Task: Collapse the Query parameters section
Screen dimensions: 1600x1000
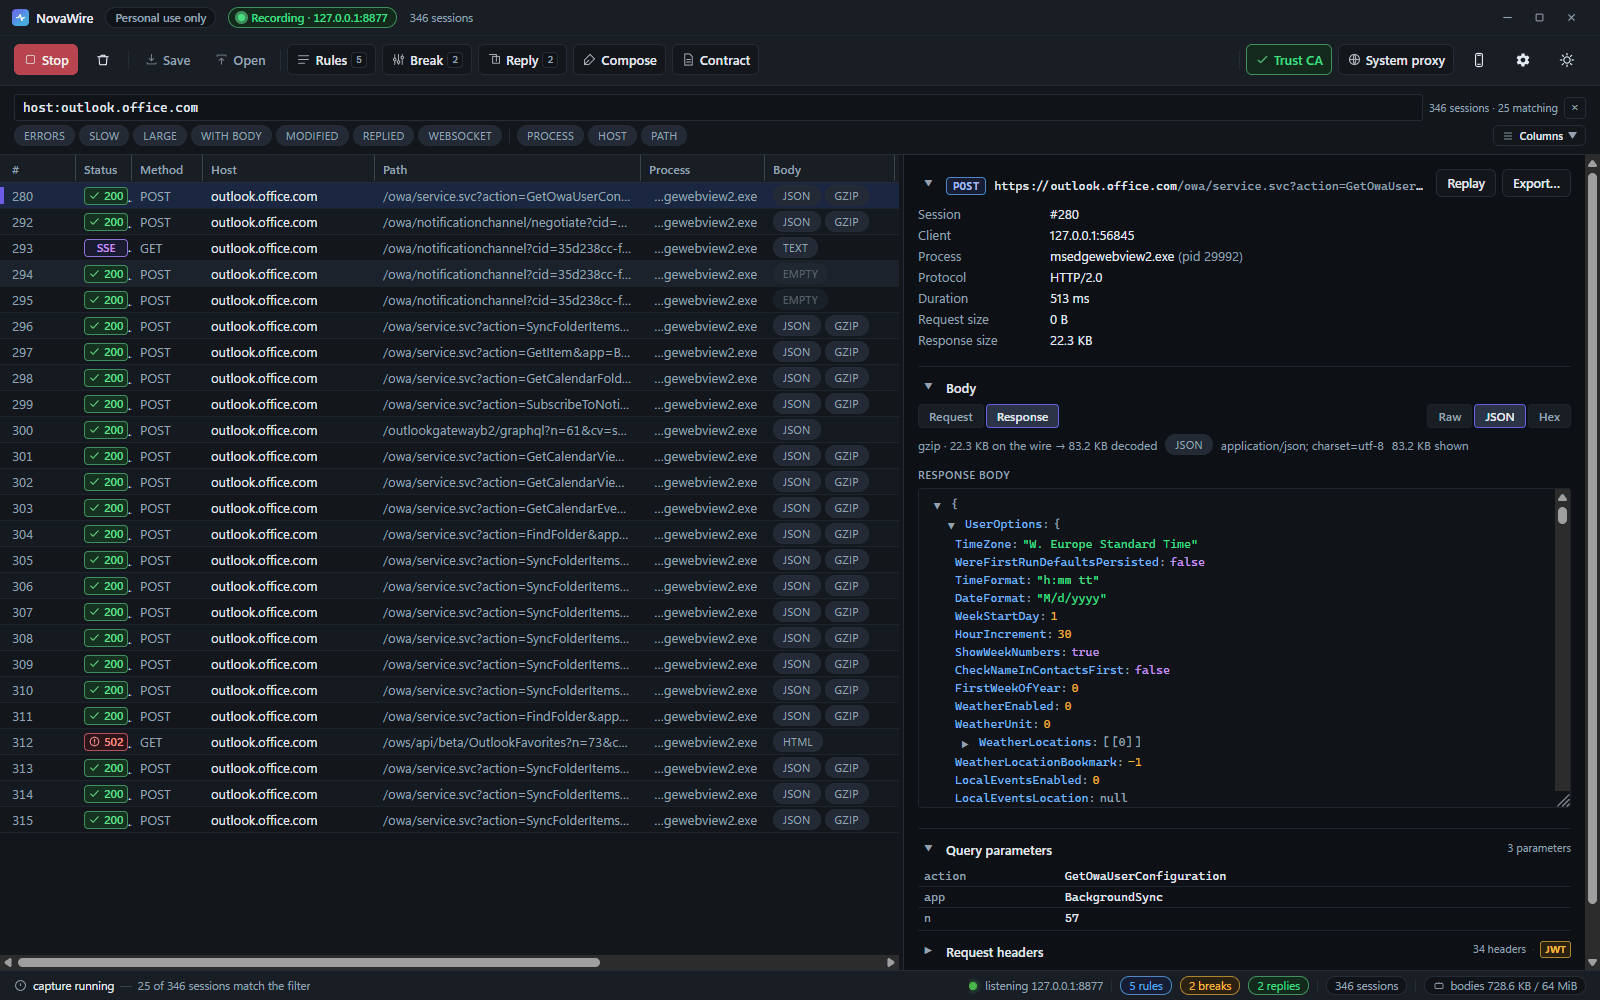Action: [x=928, y=849]
